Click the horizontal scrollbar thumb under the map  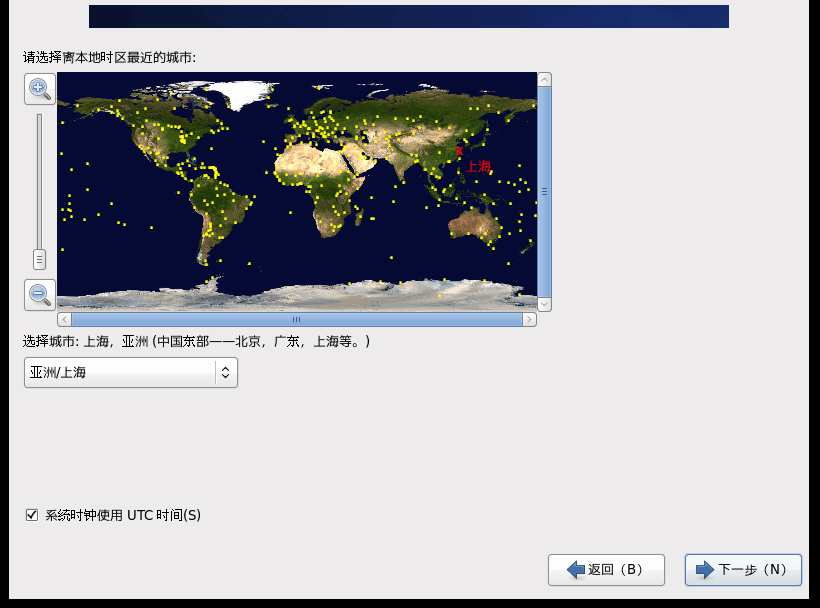click(x=297, y=319)
